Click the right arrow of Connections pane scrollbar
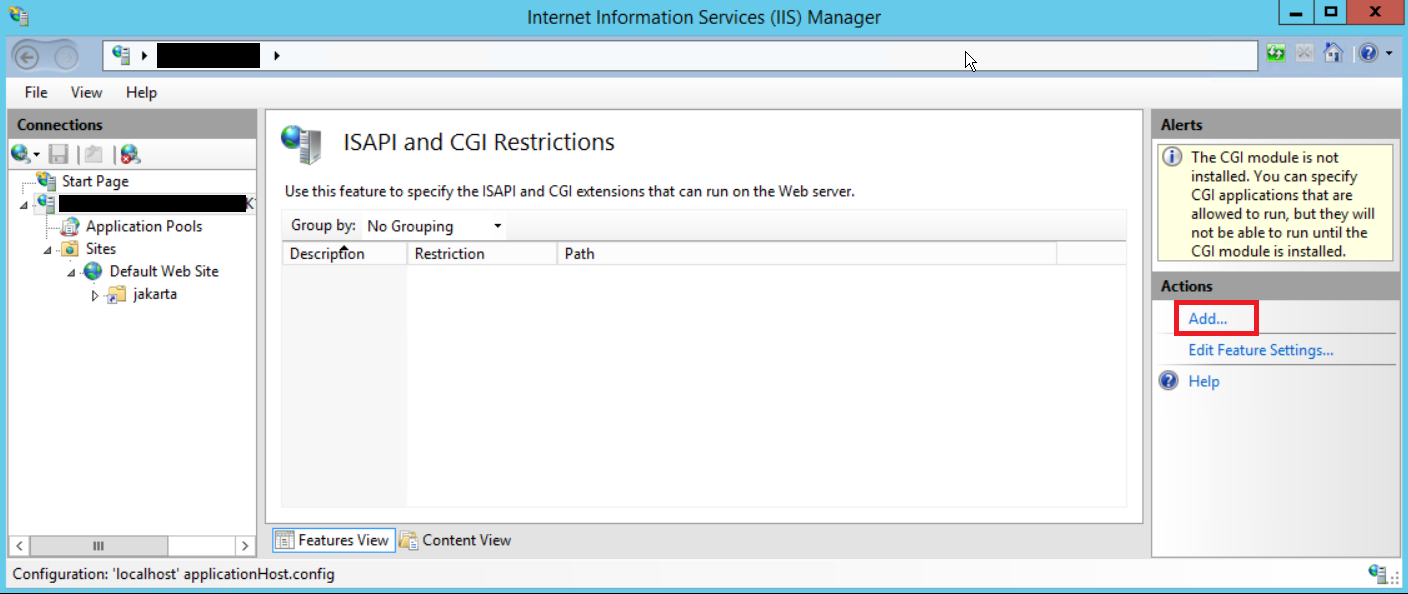Viewport: 1408px width, 594px height. (x=246, y=546)
